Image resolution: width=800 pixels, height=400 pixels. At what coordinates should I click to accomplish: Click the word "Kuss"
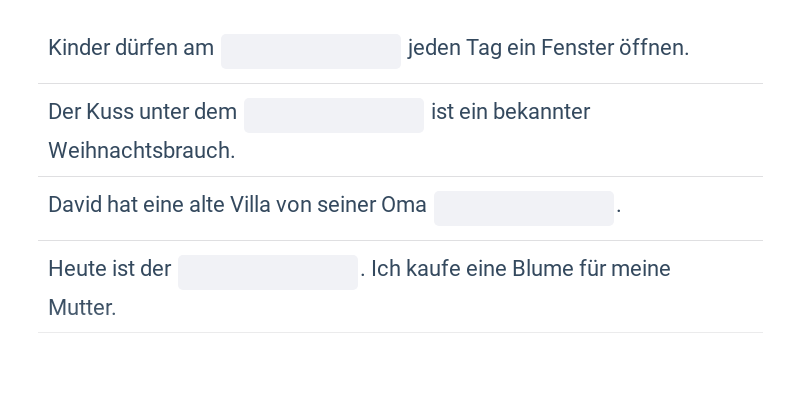108,112
